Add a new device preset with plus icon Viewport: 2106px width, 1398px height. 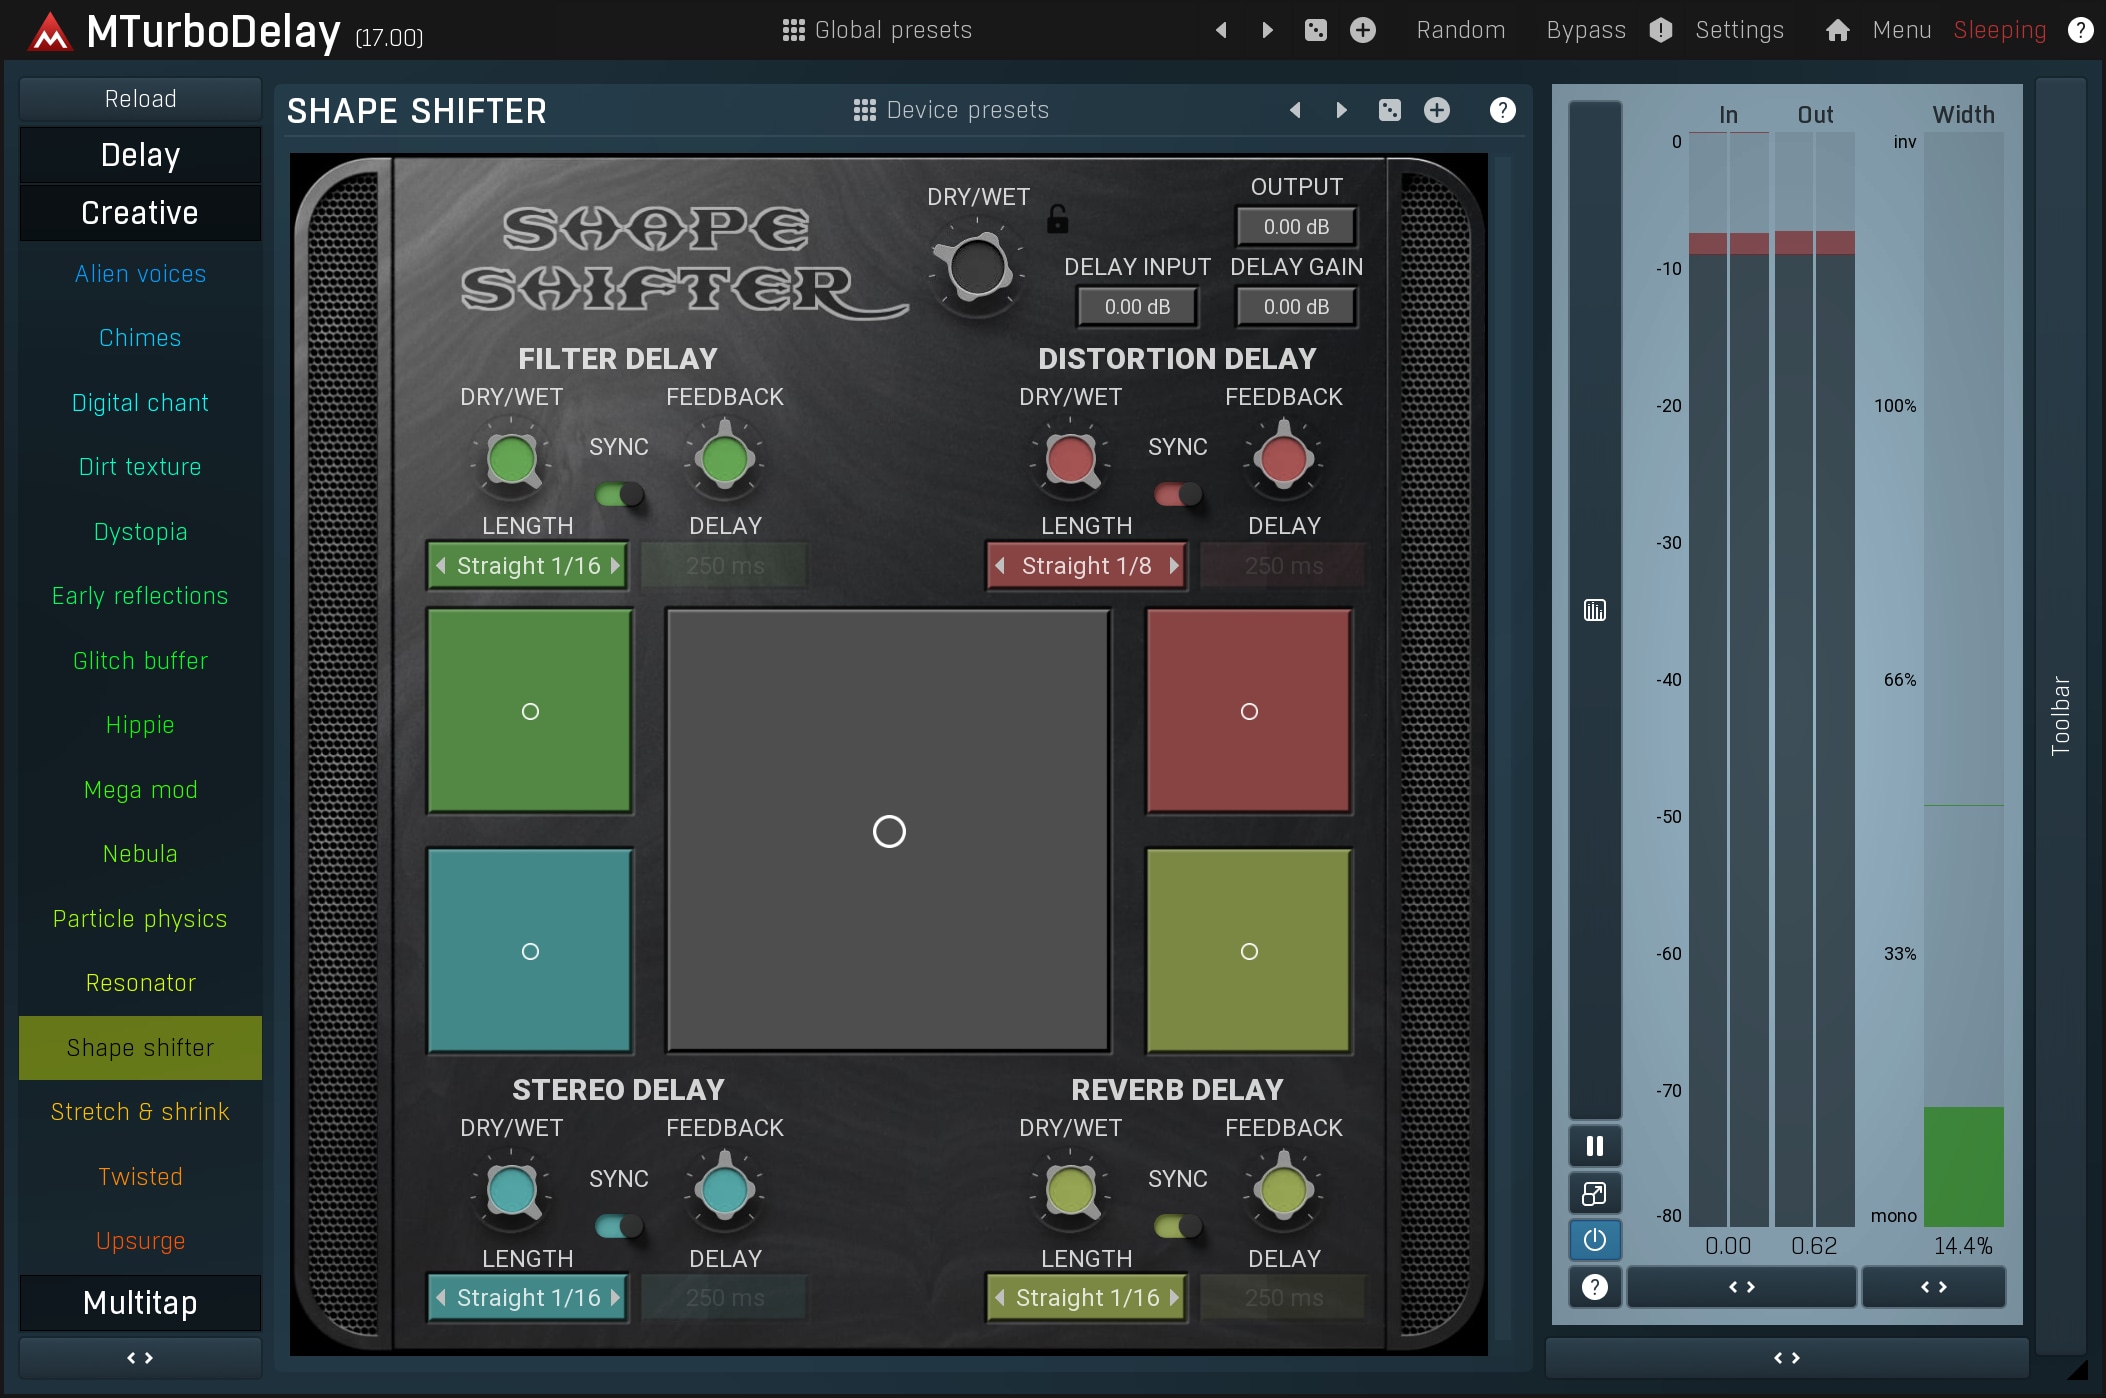1436,110
